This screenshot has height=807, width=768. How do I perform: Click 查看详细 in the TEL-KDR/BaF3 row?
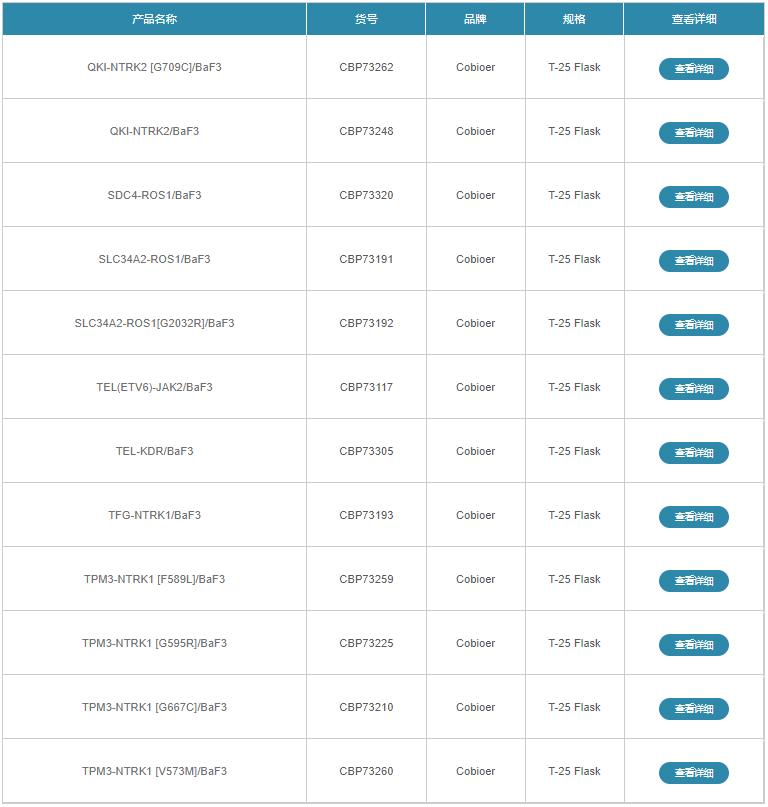click(693, 453)
